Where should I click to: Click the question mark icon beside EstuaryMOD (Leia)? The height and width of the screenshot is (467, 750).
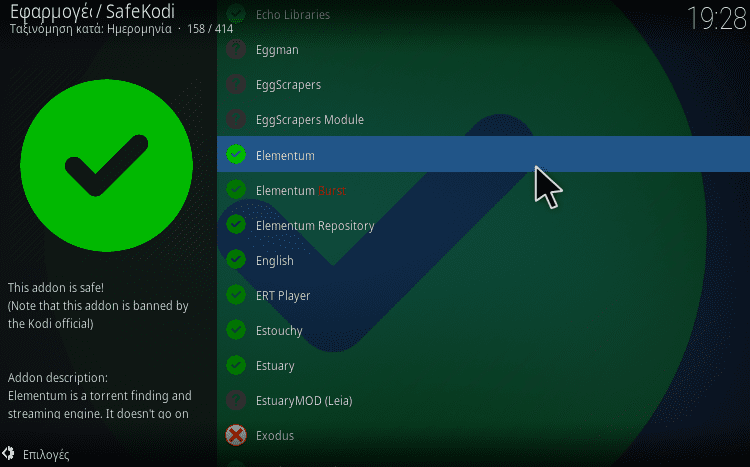tap(236, 400)
